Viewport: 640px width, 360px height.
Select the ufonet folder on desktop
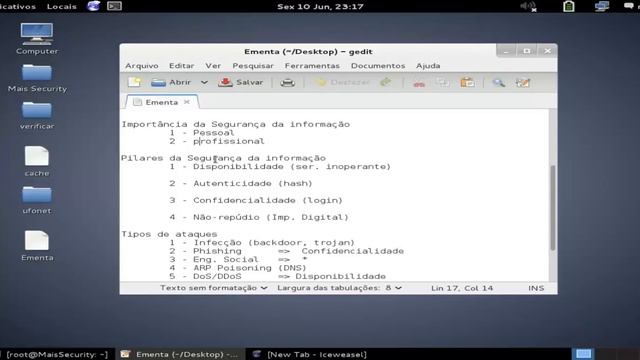(x=37, y=200)
